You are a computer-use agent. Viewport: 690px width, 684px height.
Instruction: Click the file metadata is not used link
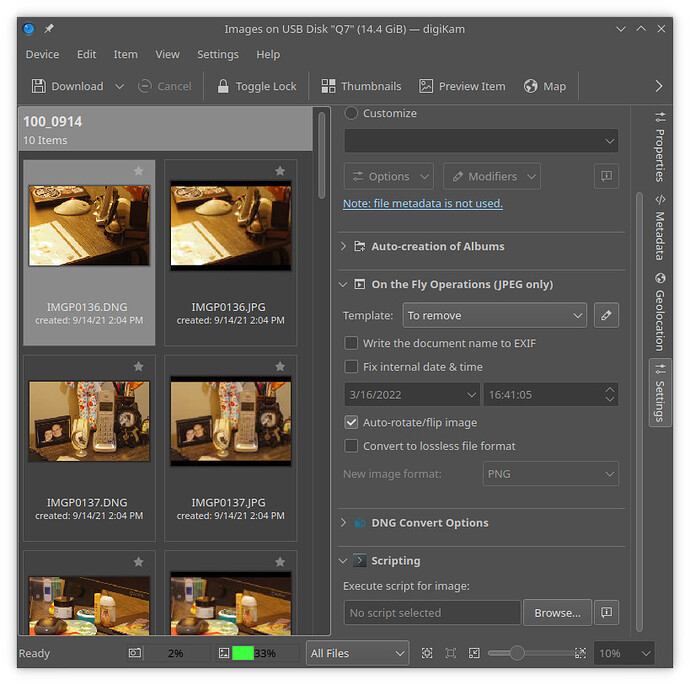(x=422, y=203)
